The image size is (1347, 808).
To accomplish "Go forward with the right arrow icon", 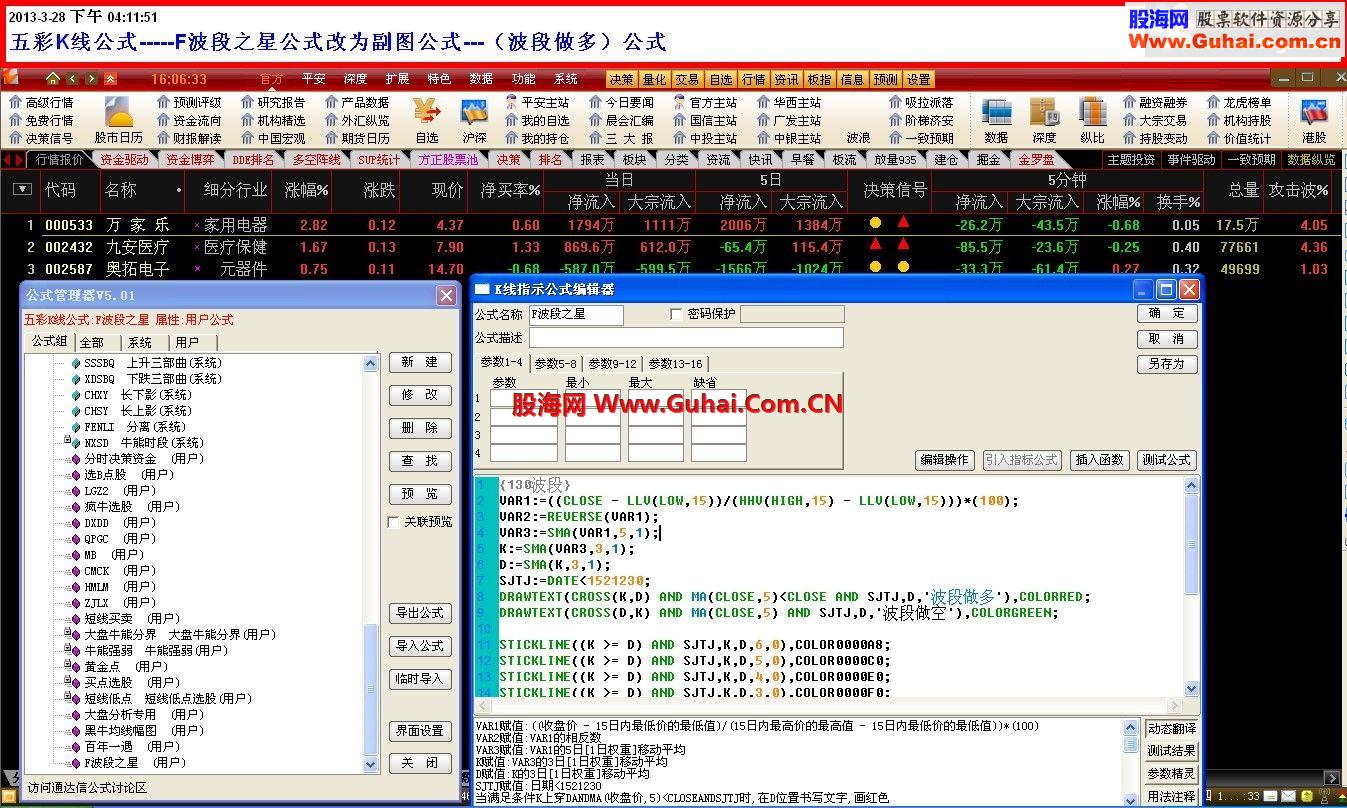I will pos(91,79).
